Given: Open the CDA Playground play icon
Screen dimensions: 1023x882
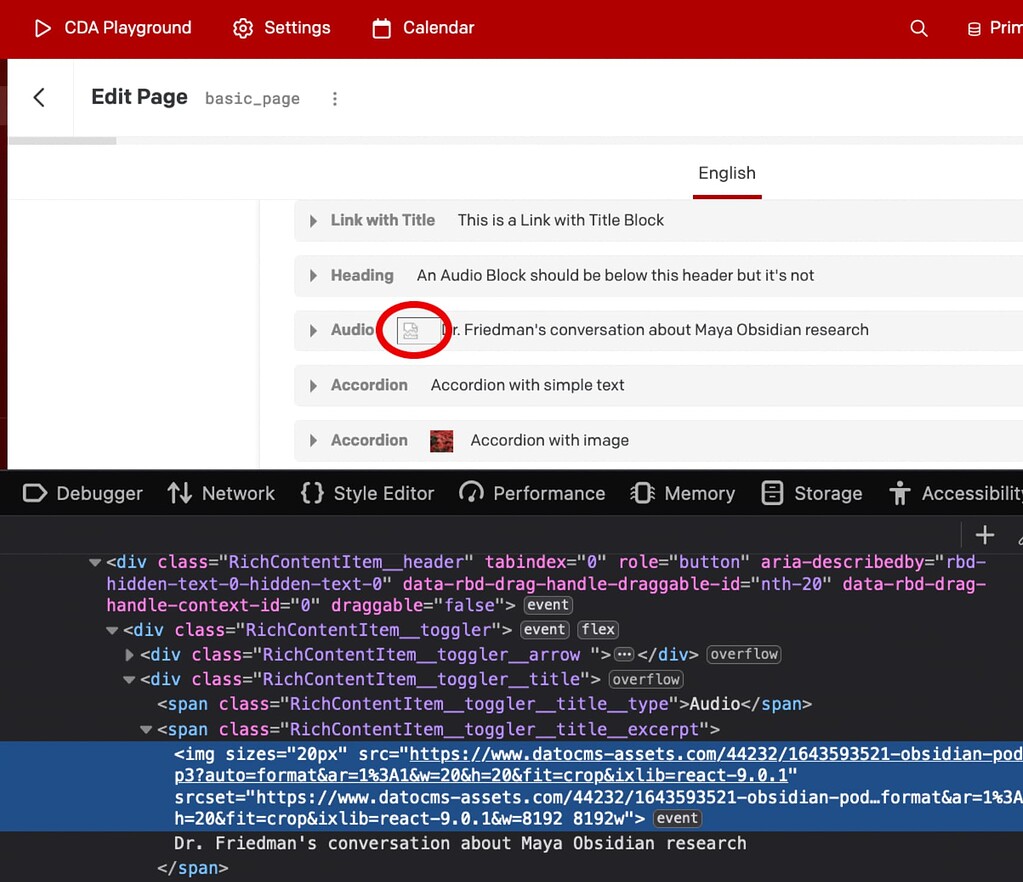Looking at the screenshot, I should click(x=42, y=28).
